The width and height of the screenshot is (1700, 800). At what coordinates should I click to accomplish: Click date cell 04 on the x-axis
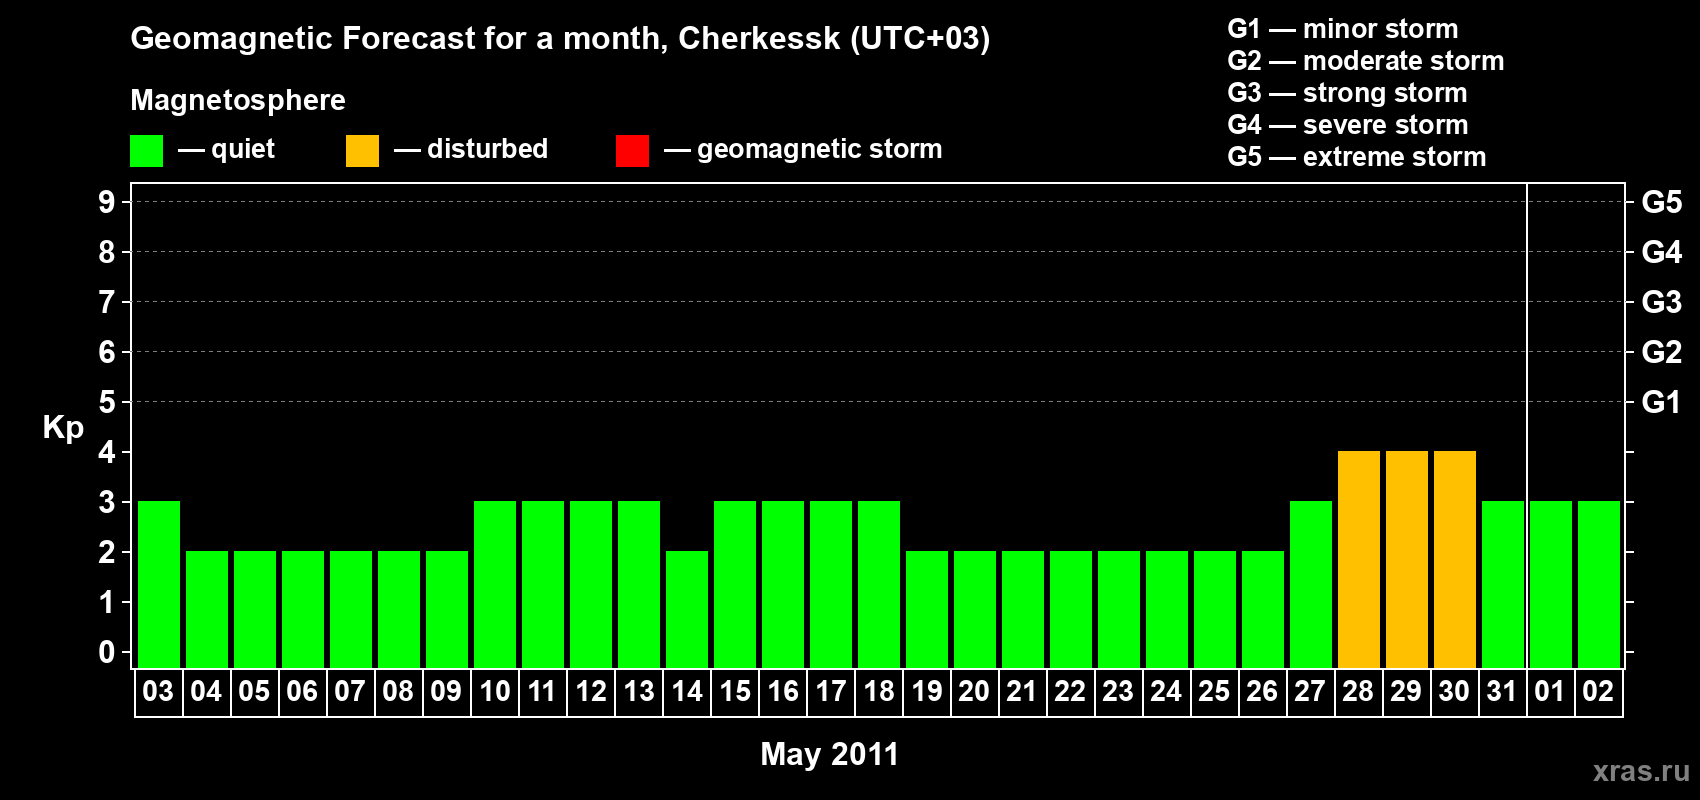tap(207, 692)
